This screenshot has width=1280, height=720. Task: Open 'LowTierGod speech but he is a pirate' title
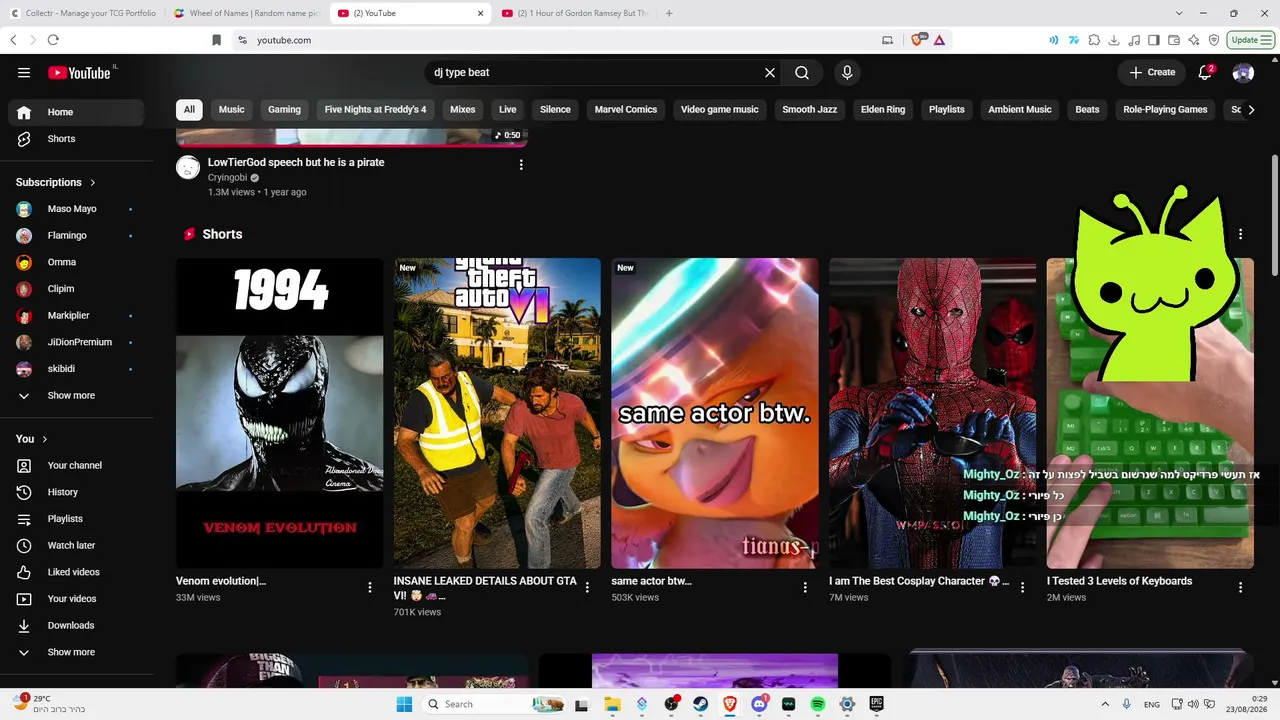coord(296,162)
